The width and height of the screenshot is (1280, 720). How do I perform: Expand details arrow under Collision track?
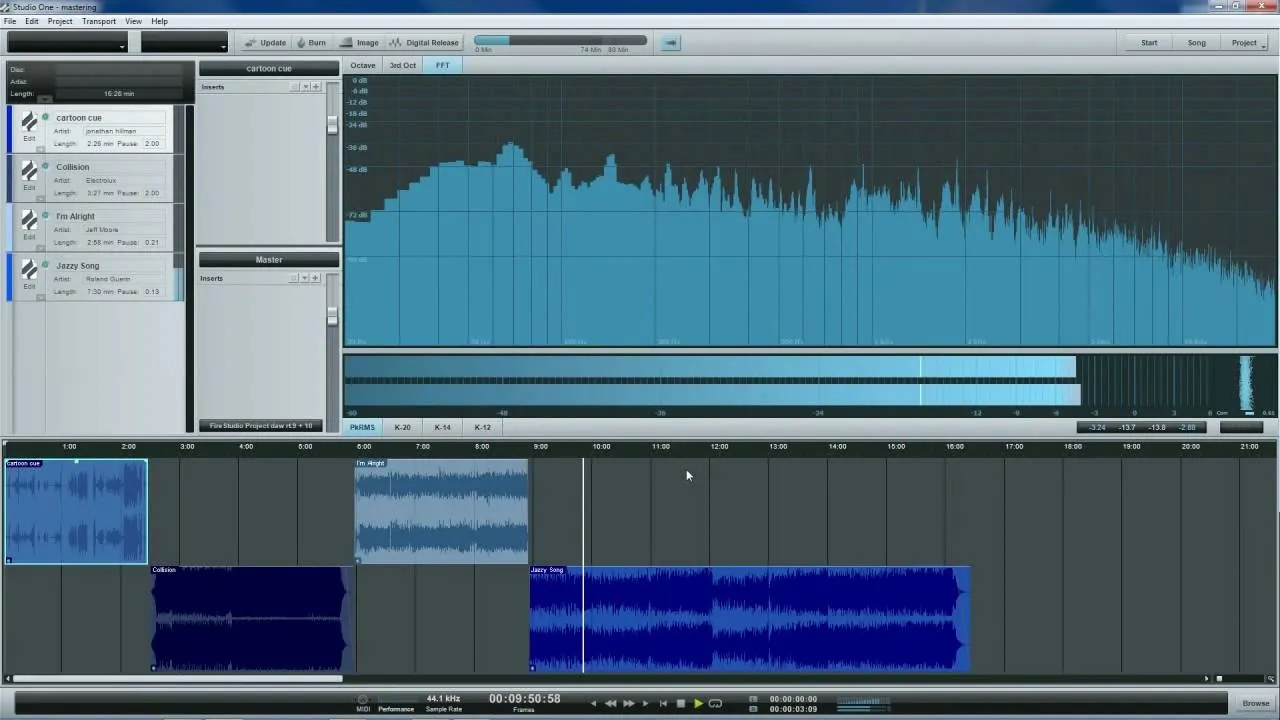point(41,199)
